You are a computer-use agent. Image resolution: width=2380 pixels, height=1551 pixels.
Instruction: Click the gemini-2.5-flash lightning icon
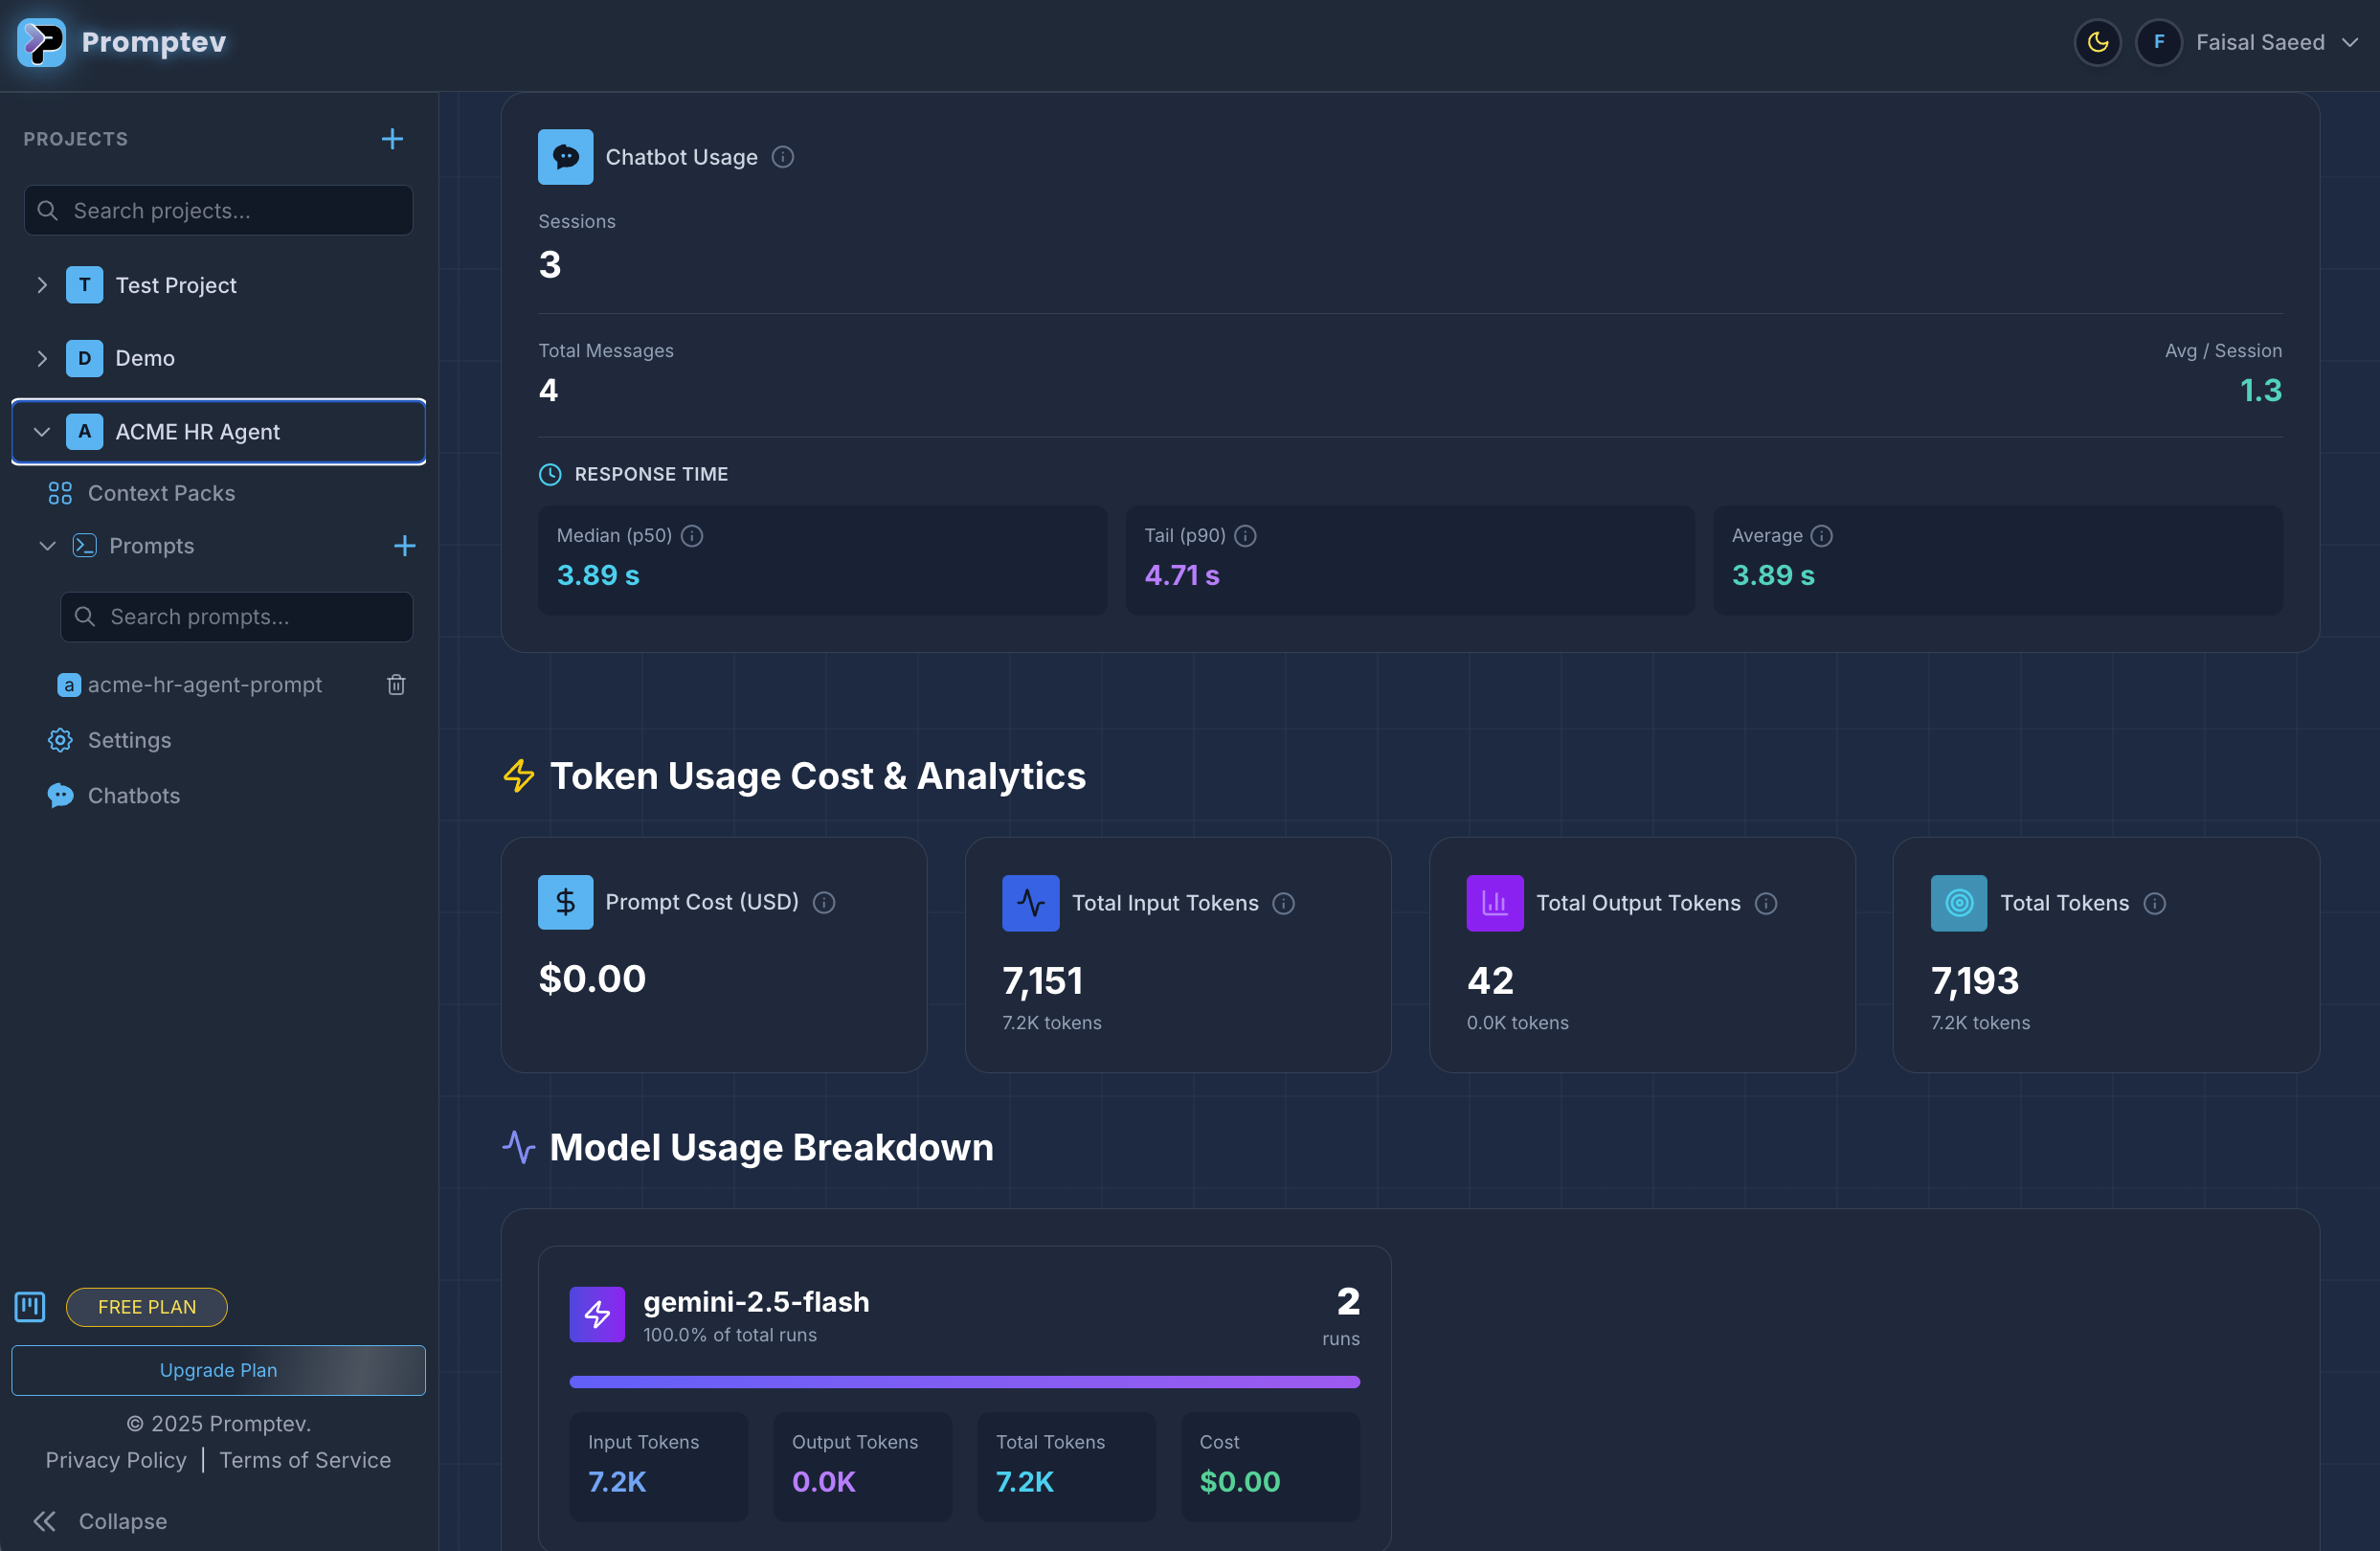pos(596,1314)
